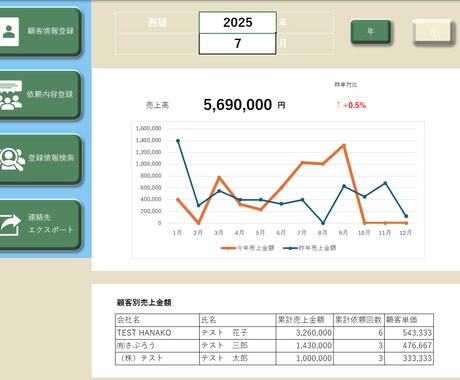This screenshot has width=460, height=380.
Task: Click the 1,000,000 sales cell
Action: coord(305,358)
